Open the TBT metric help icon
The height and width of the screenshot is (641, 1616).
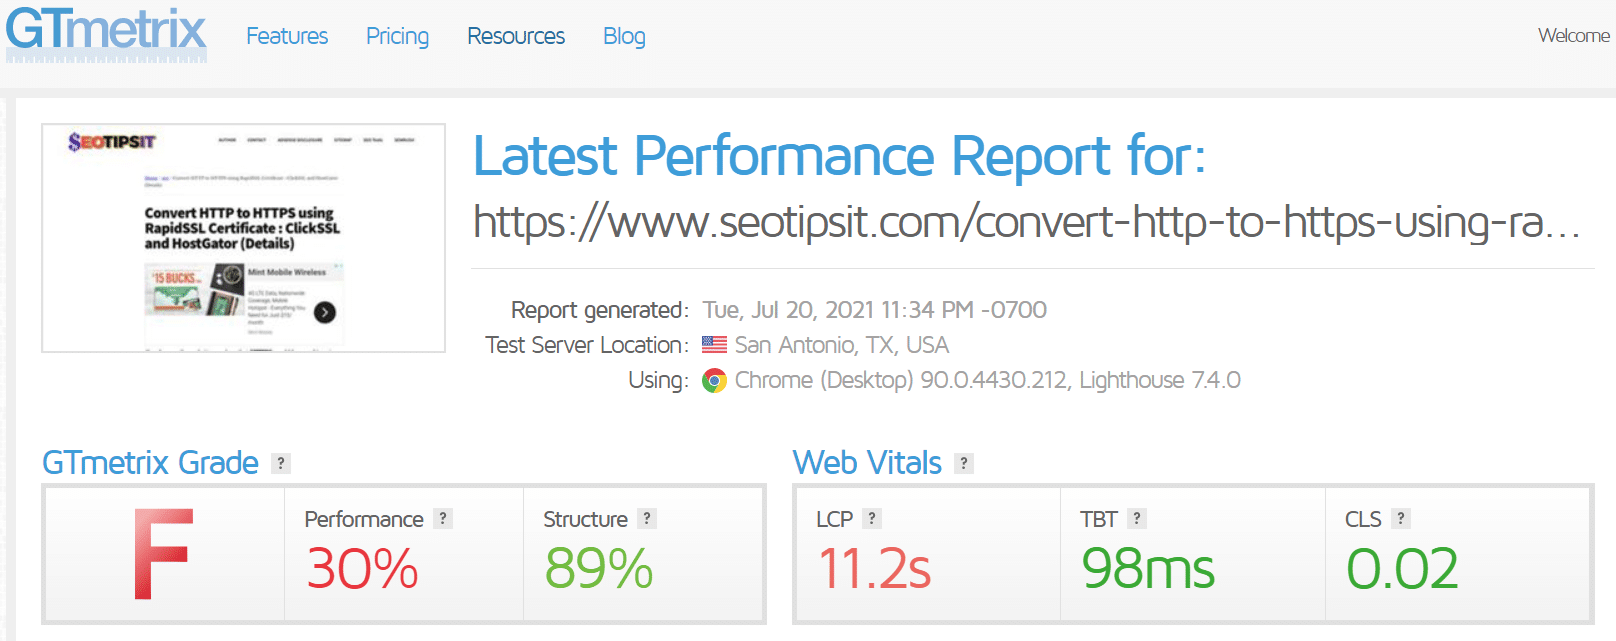pos(1137,518)
